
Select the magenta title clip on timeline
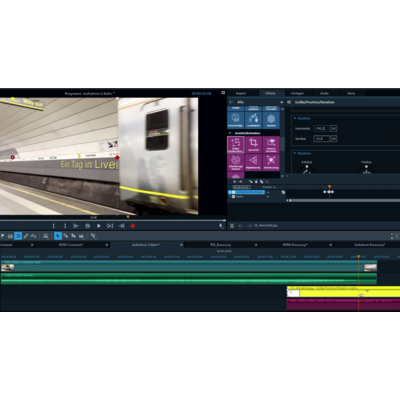coord(343,305)
